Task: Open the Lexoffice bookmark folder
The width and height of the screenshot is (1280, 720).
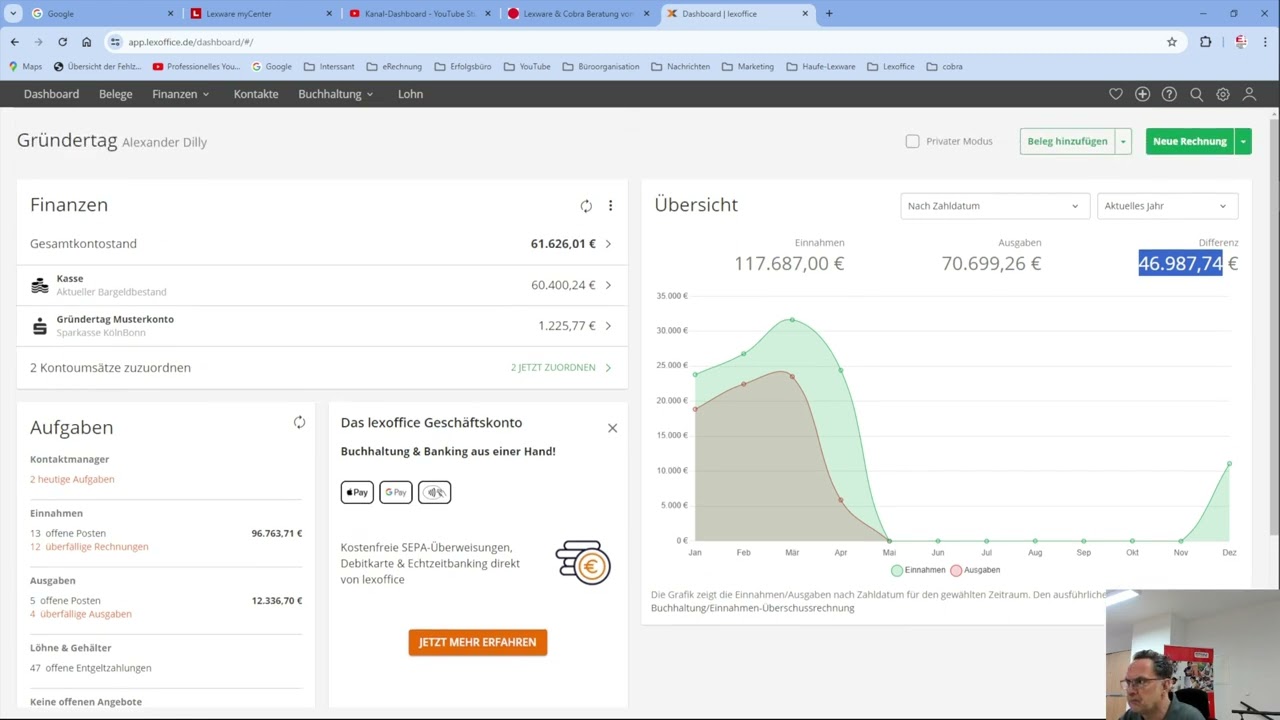Action: click(891, 67)
